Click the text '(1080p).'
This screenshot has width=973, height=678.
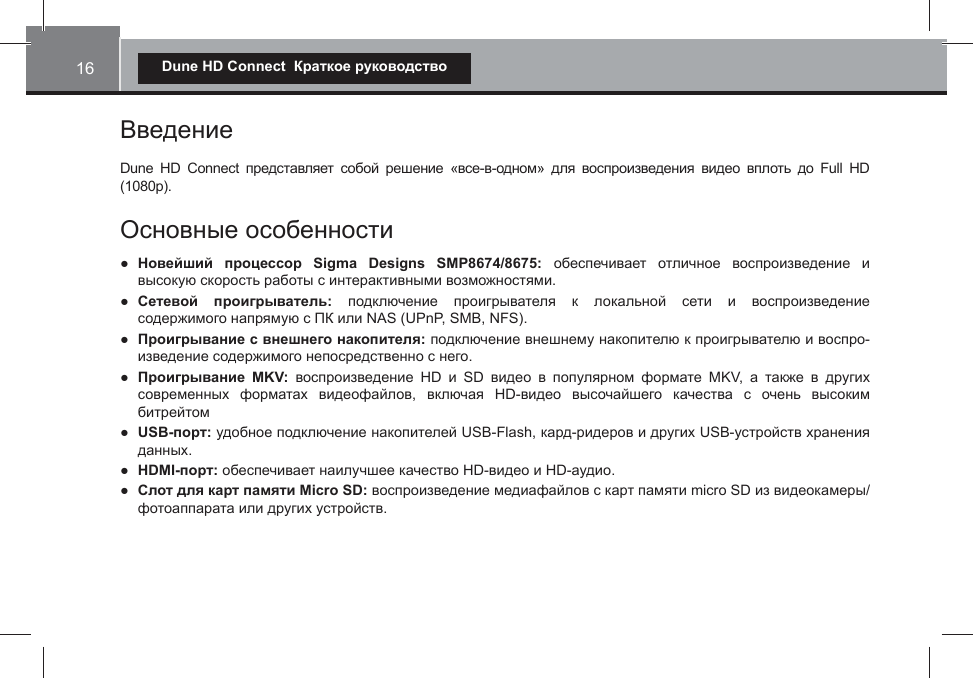(145, 187)
